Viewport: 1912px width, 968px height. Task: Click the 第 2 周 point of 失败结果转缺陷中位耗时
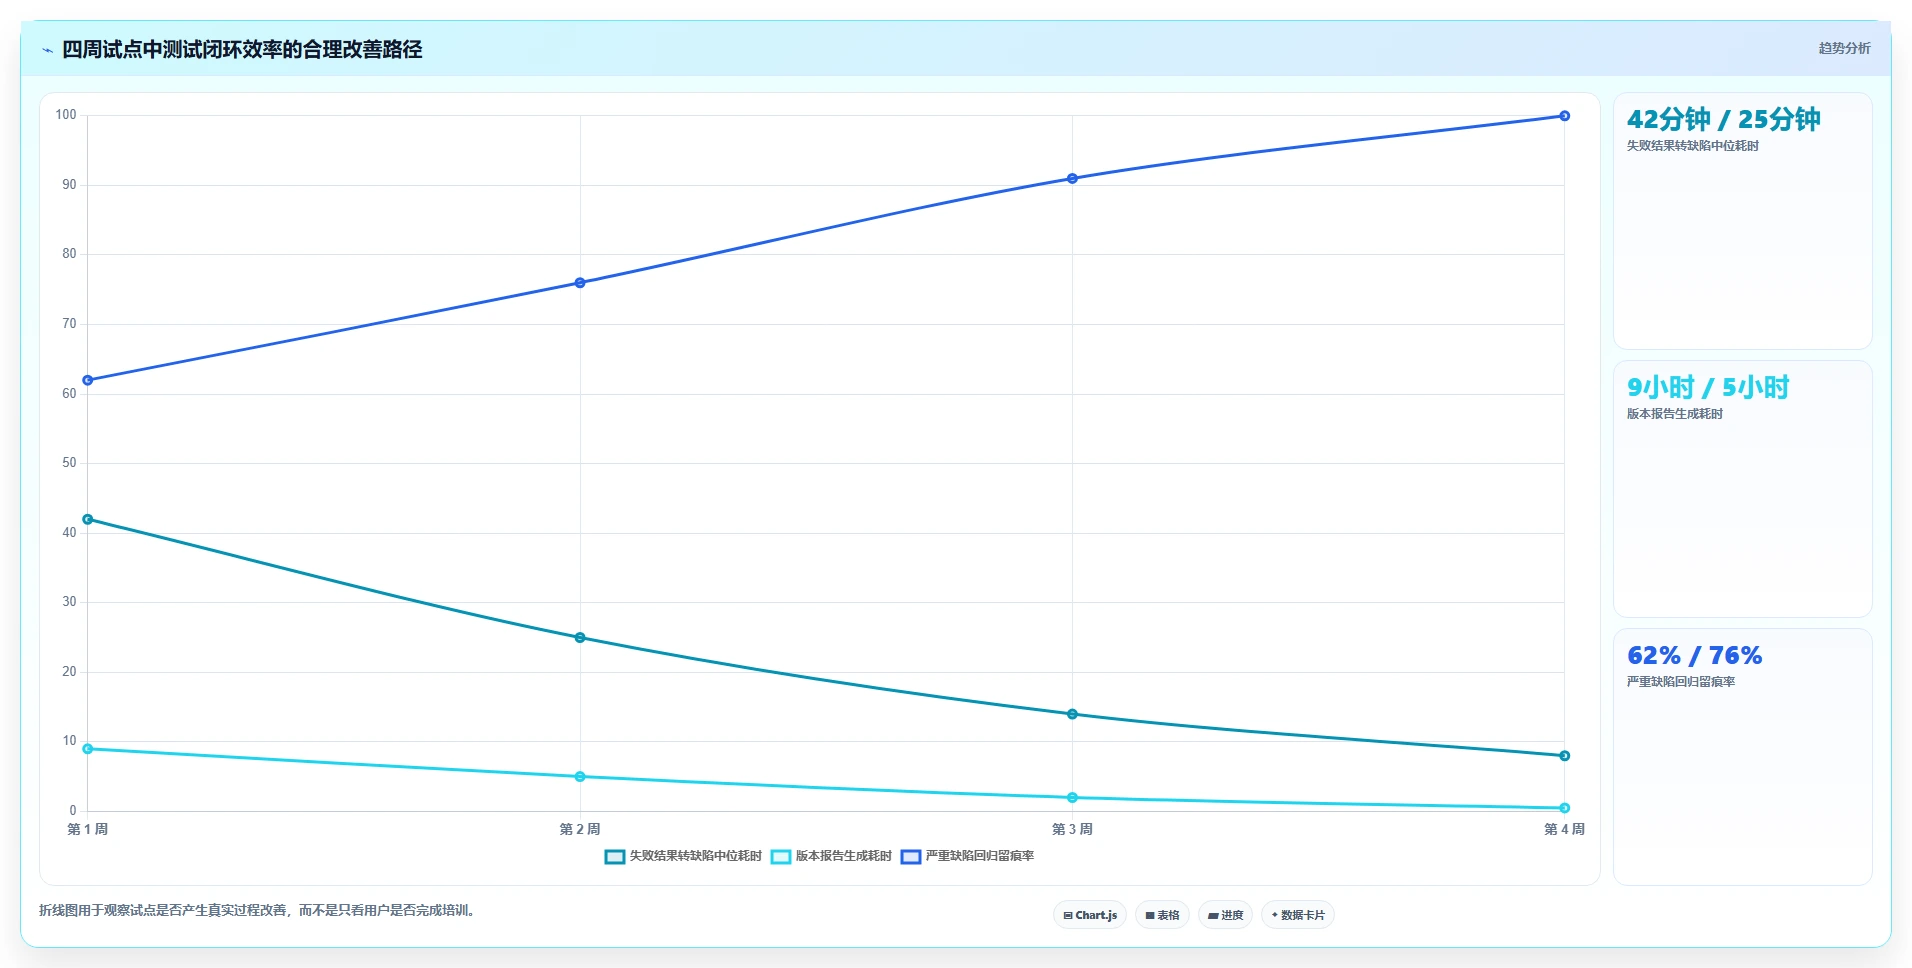click(x=580, y=638)
